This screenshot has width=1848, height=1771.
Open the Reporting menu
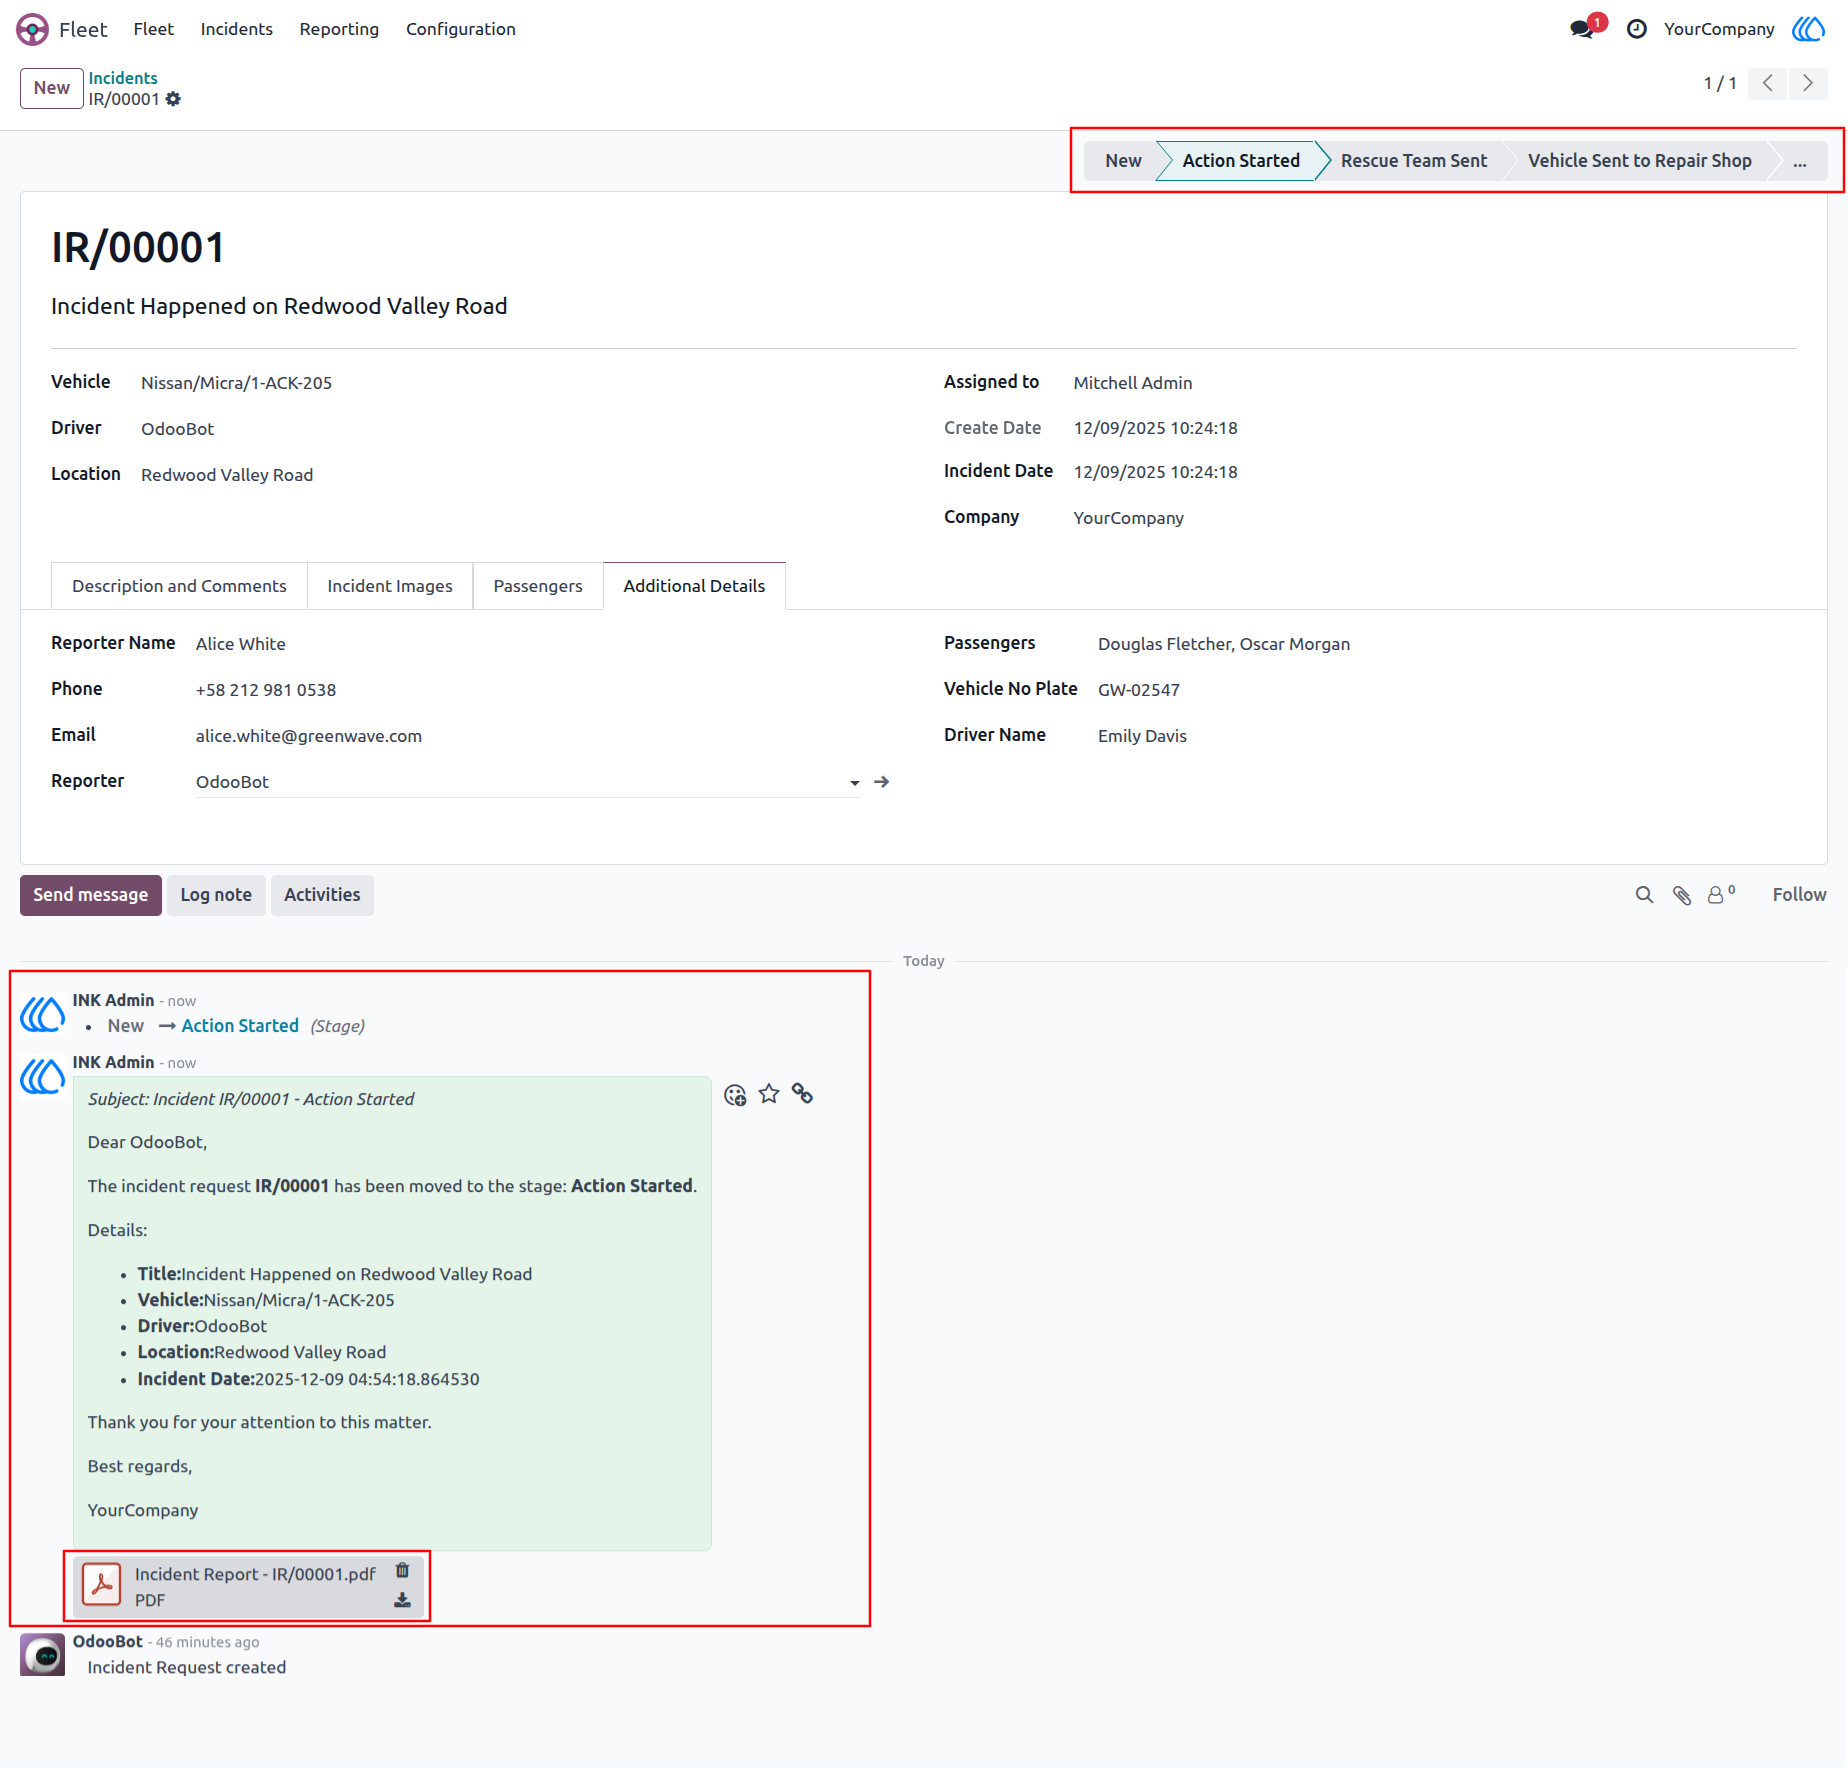point(339,29)
